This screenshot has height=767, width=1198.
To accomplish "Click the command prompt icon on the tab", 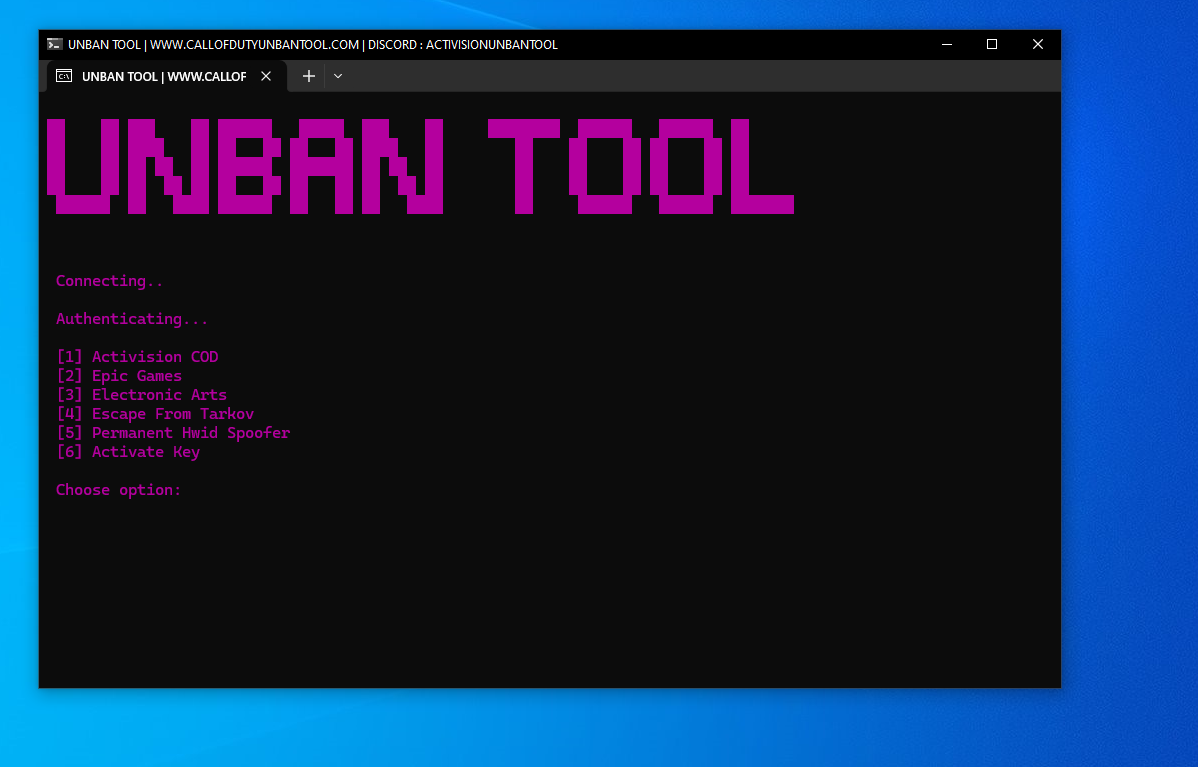I will (x=64, y=76).
